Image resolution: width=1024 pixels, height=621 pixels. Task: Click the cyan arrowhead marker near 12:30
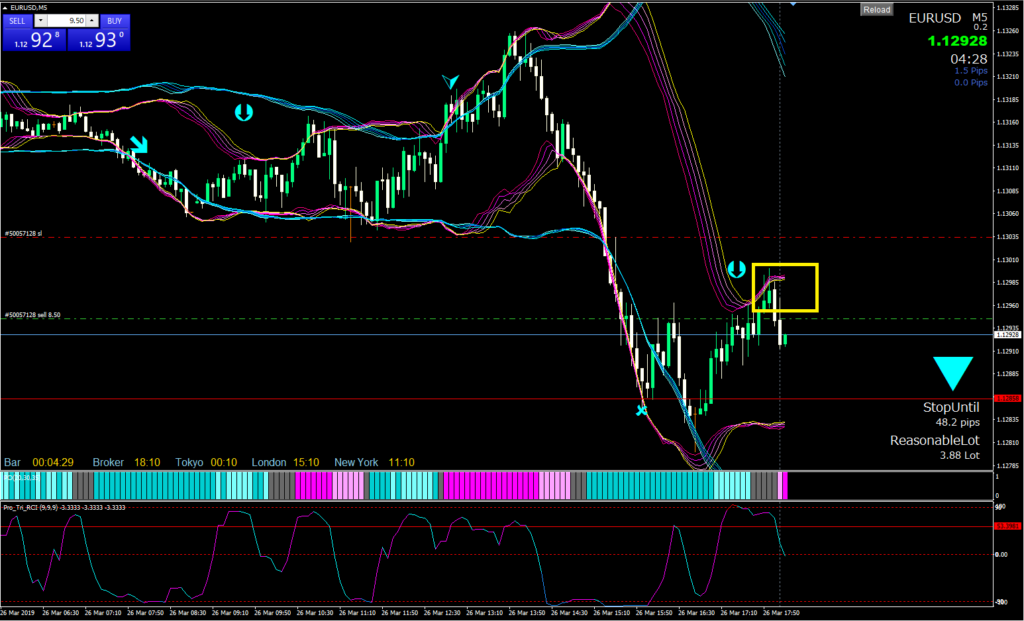coord(452,82)
